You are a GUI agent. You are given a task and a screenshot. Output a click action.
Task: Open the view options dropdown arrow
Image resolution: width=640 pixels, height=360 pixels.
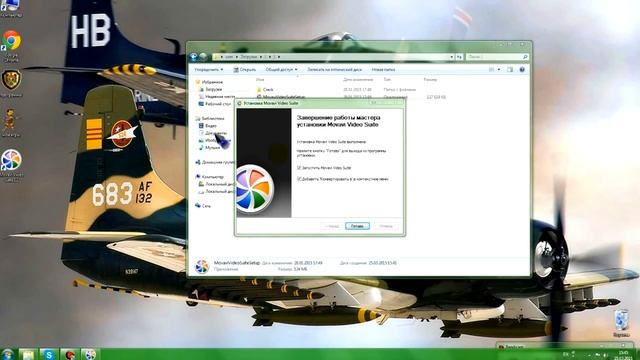[499, 70]
